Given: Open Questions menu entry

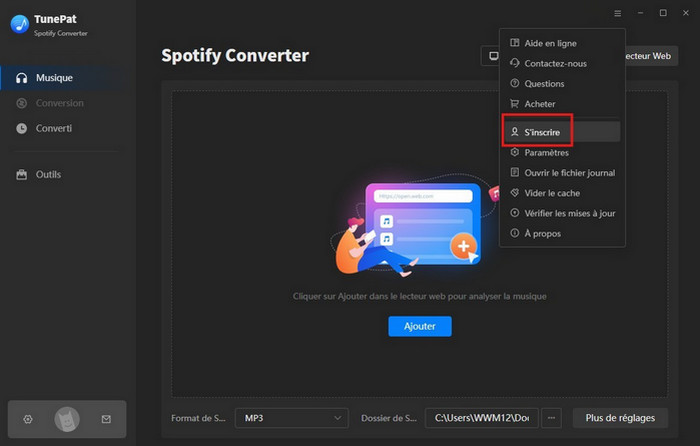Looking at the screenshot, I should pos(562,83).
